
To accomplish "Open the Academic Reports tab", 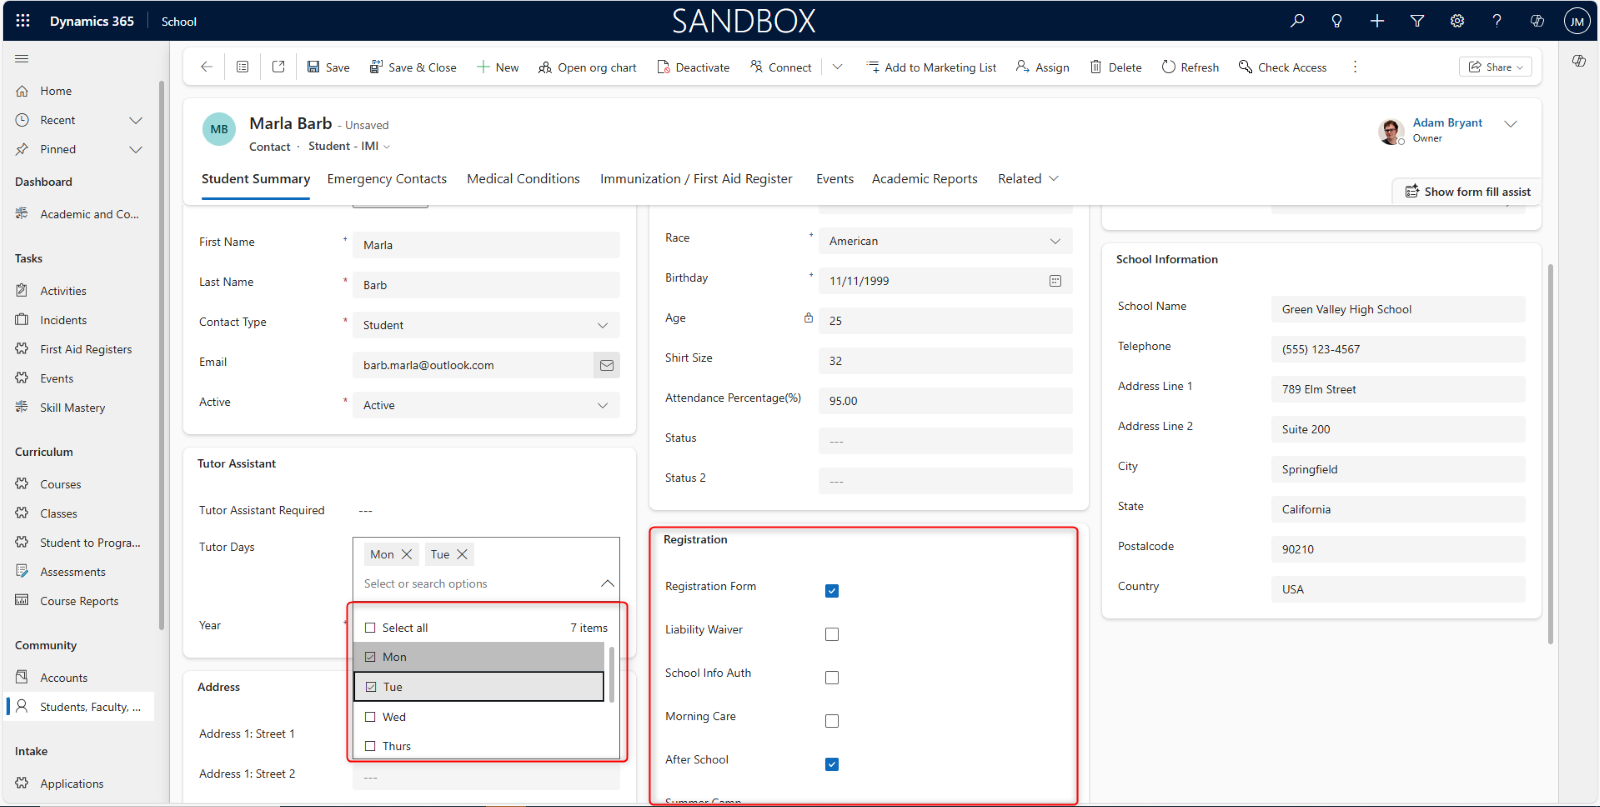I will pyautogui.click(x=924, y=179).
